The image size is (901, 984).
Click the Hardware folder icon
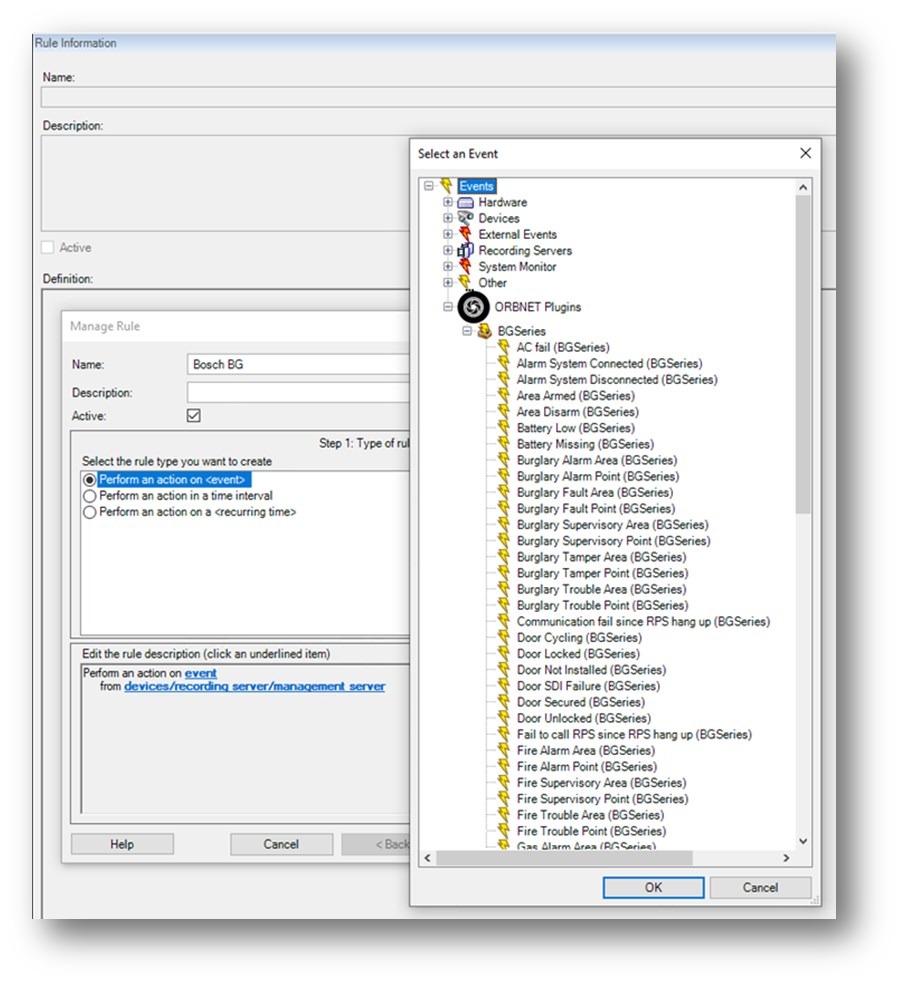coord(466,203)
